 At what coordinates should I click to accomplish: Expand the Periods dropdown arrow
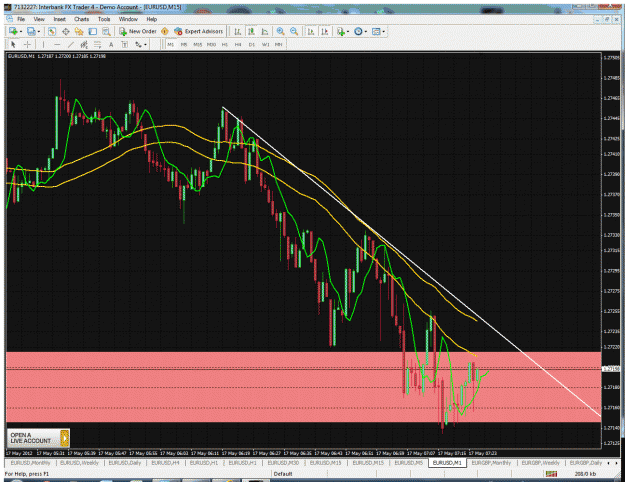tap(366, 31)
